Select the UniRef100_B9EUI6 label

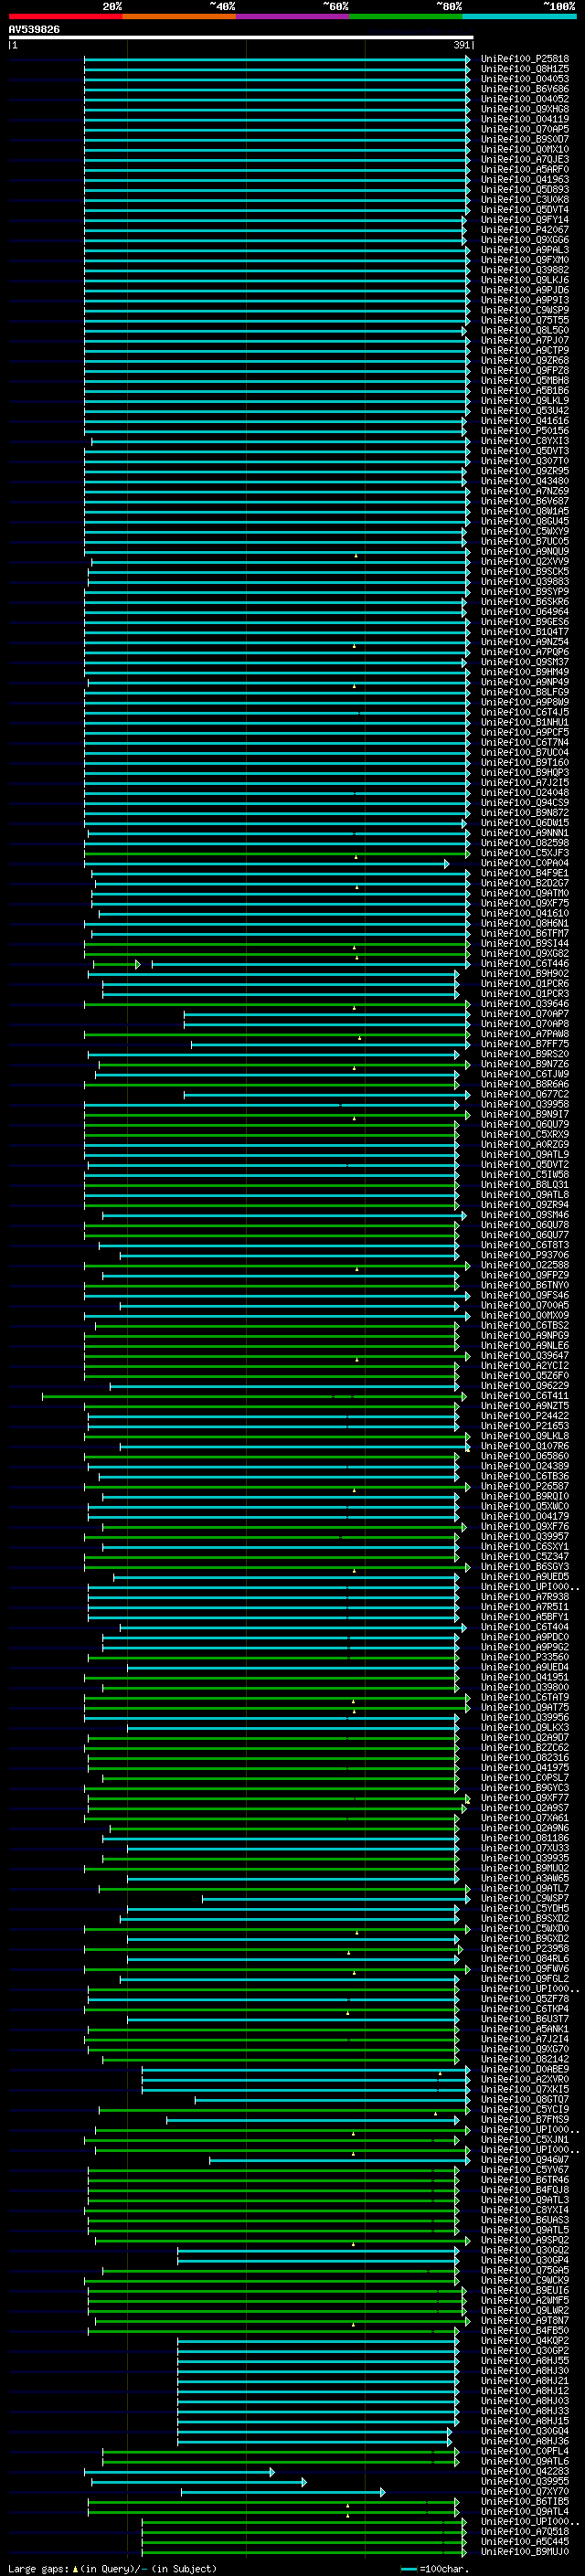click(x=525, y=2290)
